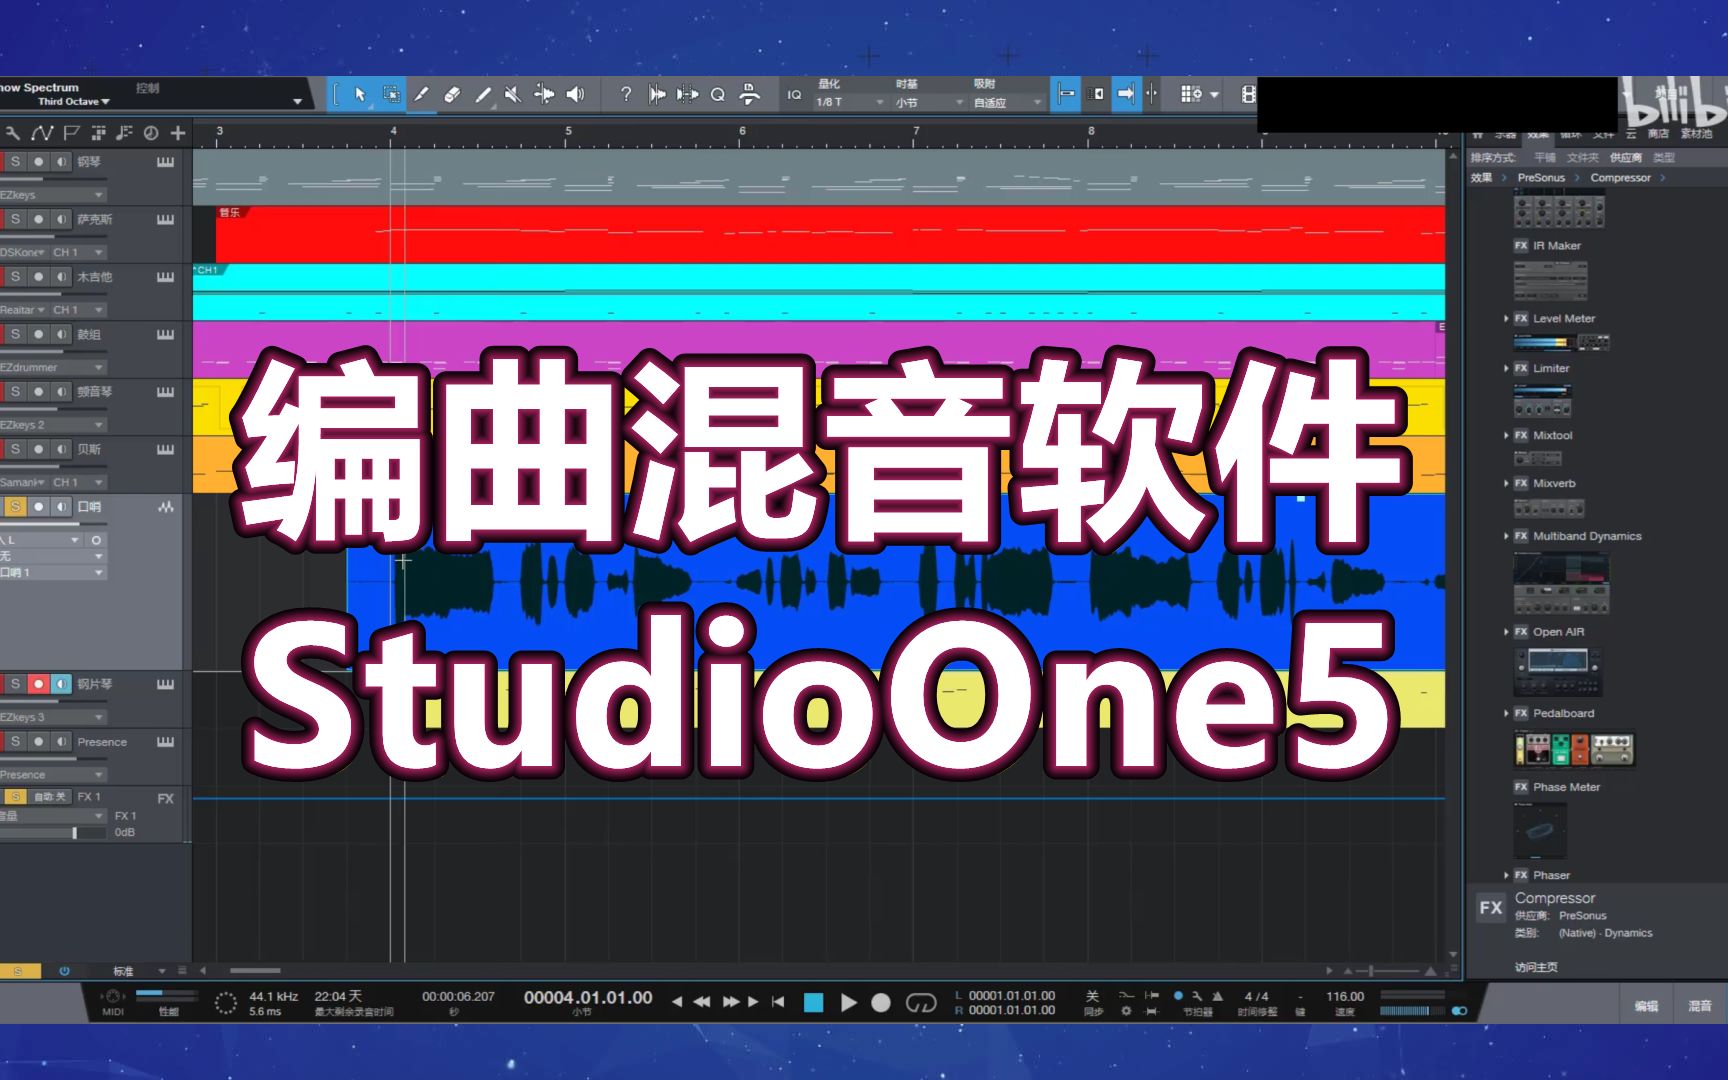Expand the Pedalboard effect entry

coord(1506,713)
